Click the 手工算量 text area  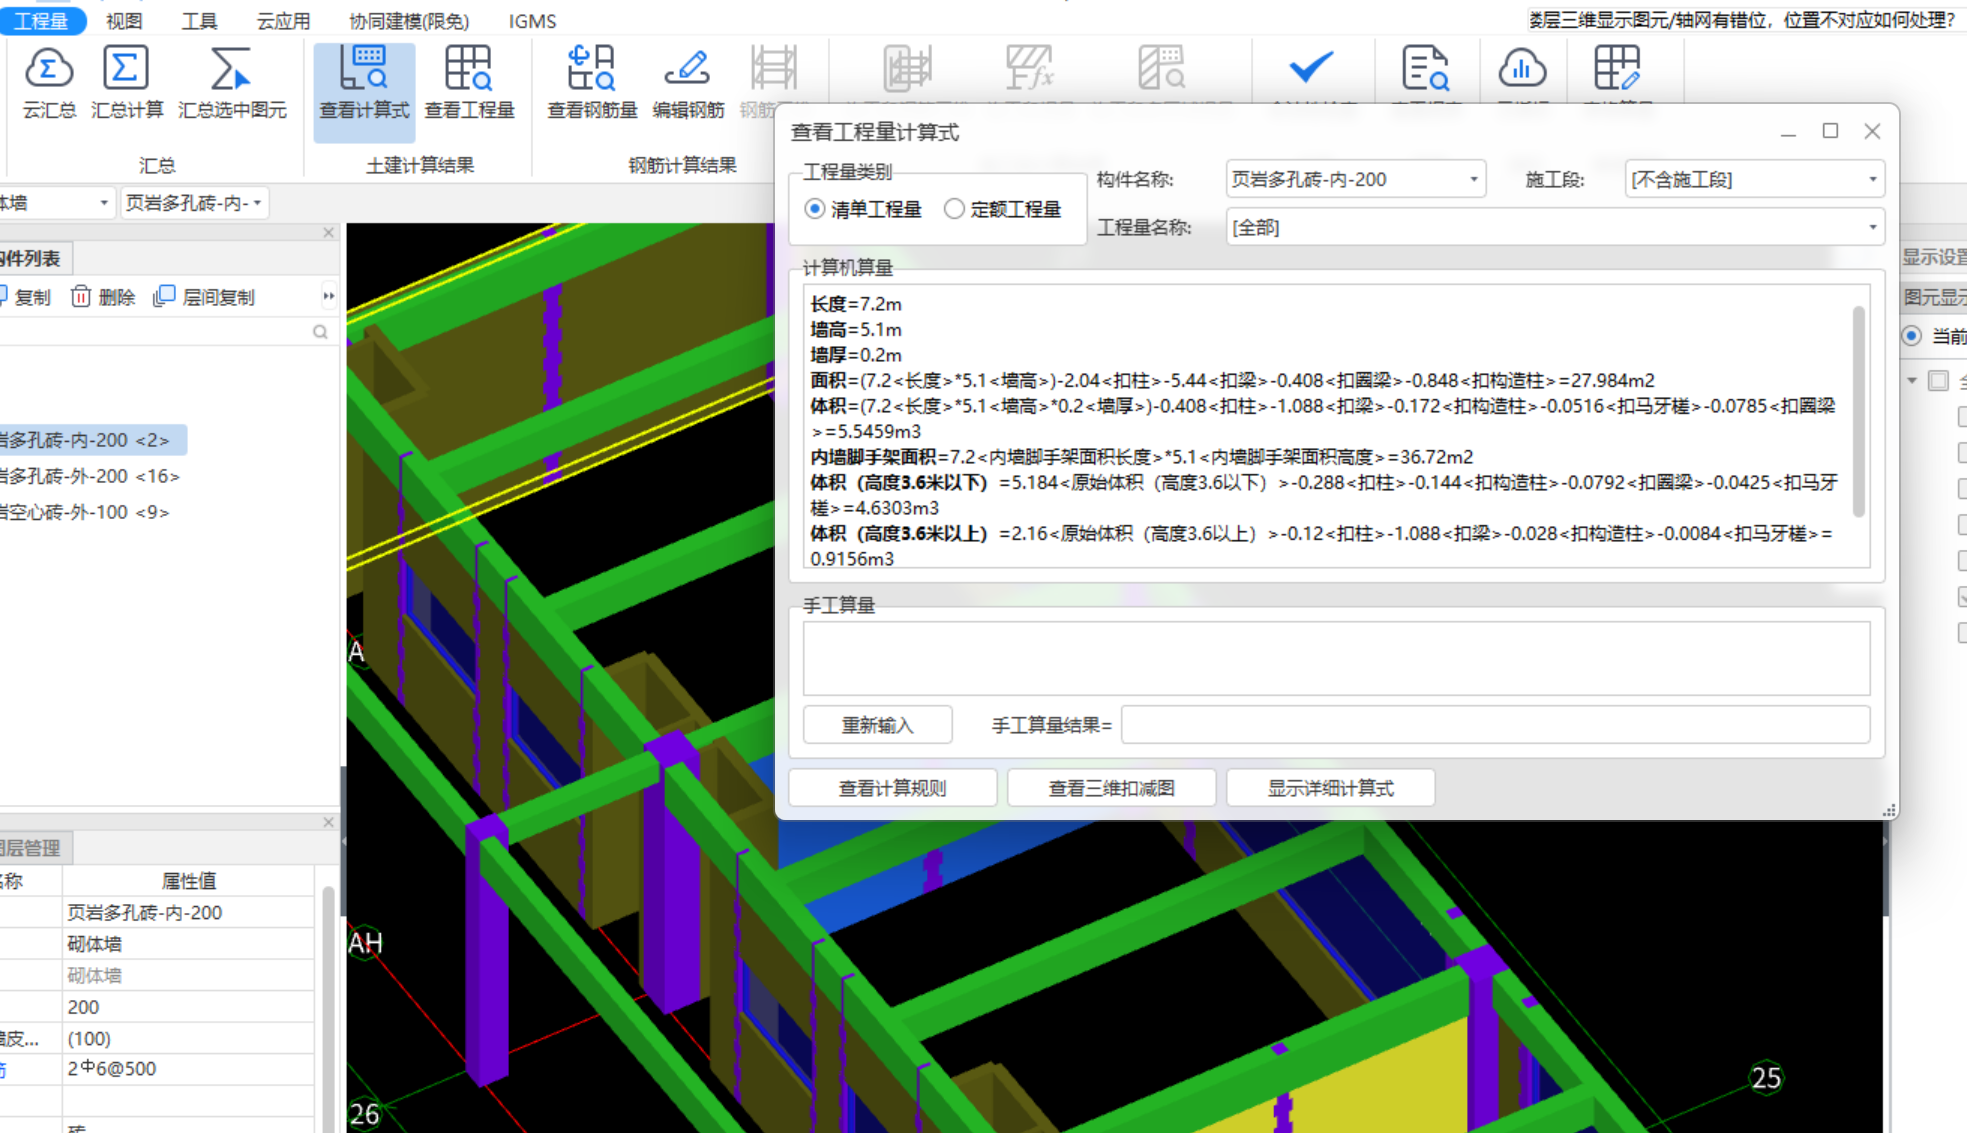pyautogui.click(x=1336, y=658)
